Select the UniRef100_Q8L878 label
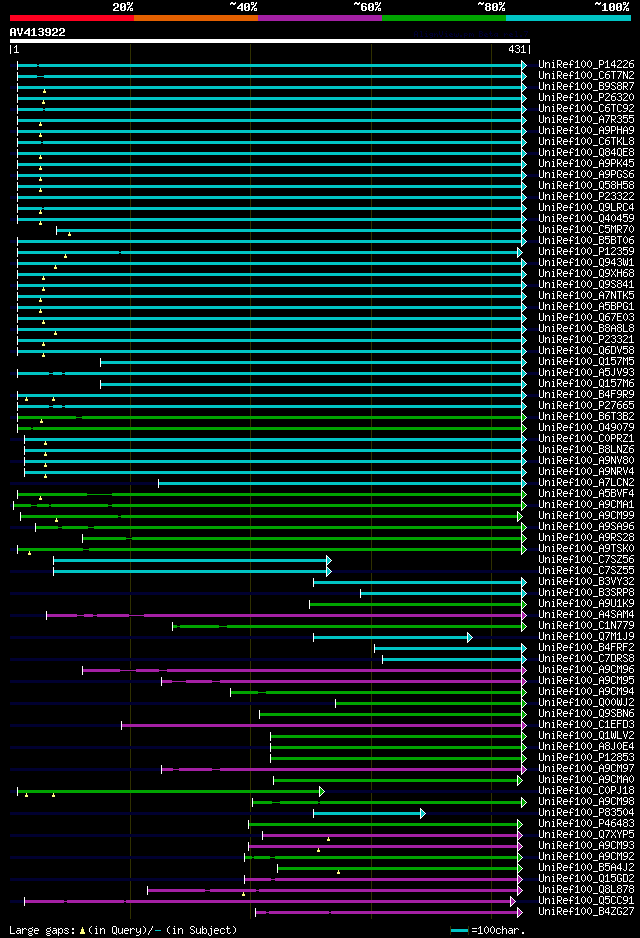This screenshot has width=640, height=938. click(x=586, y=890)
